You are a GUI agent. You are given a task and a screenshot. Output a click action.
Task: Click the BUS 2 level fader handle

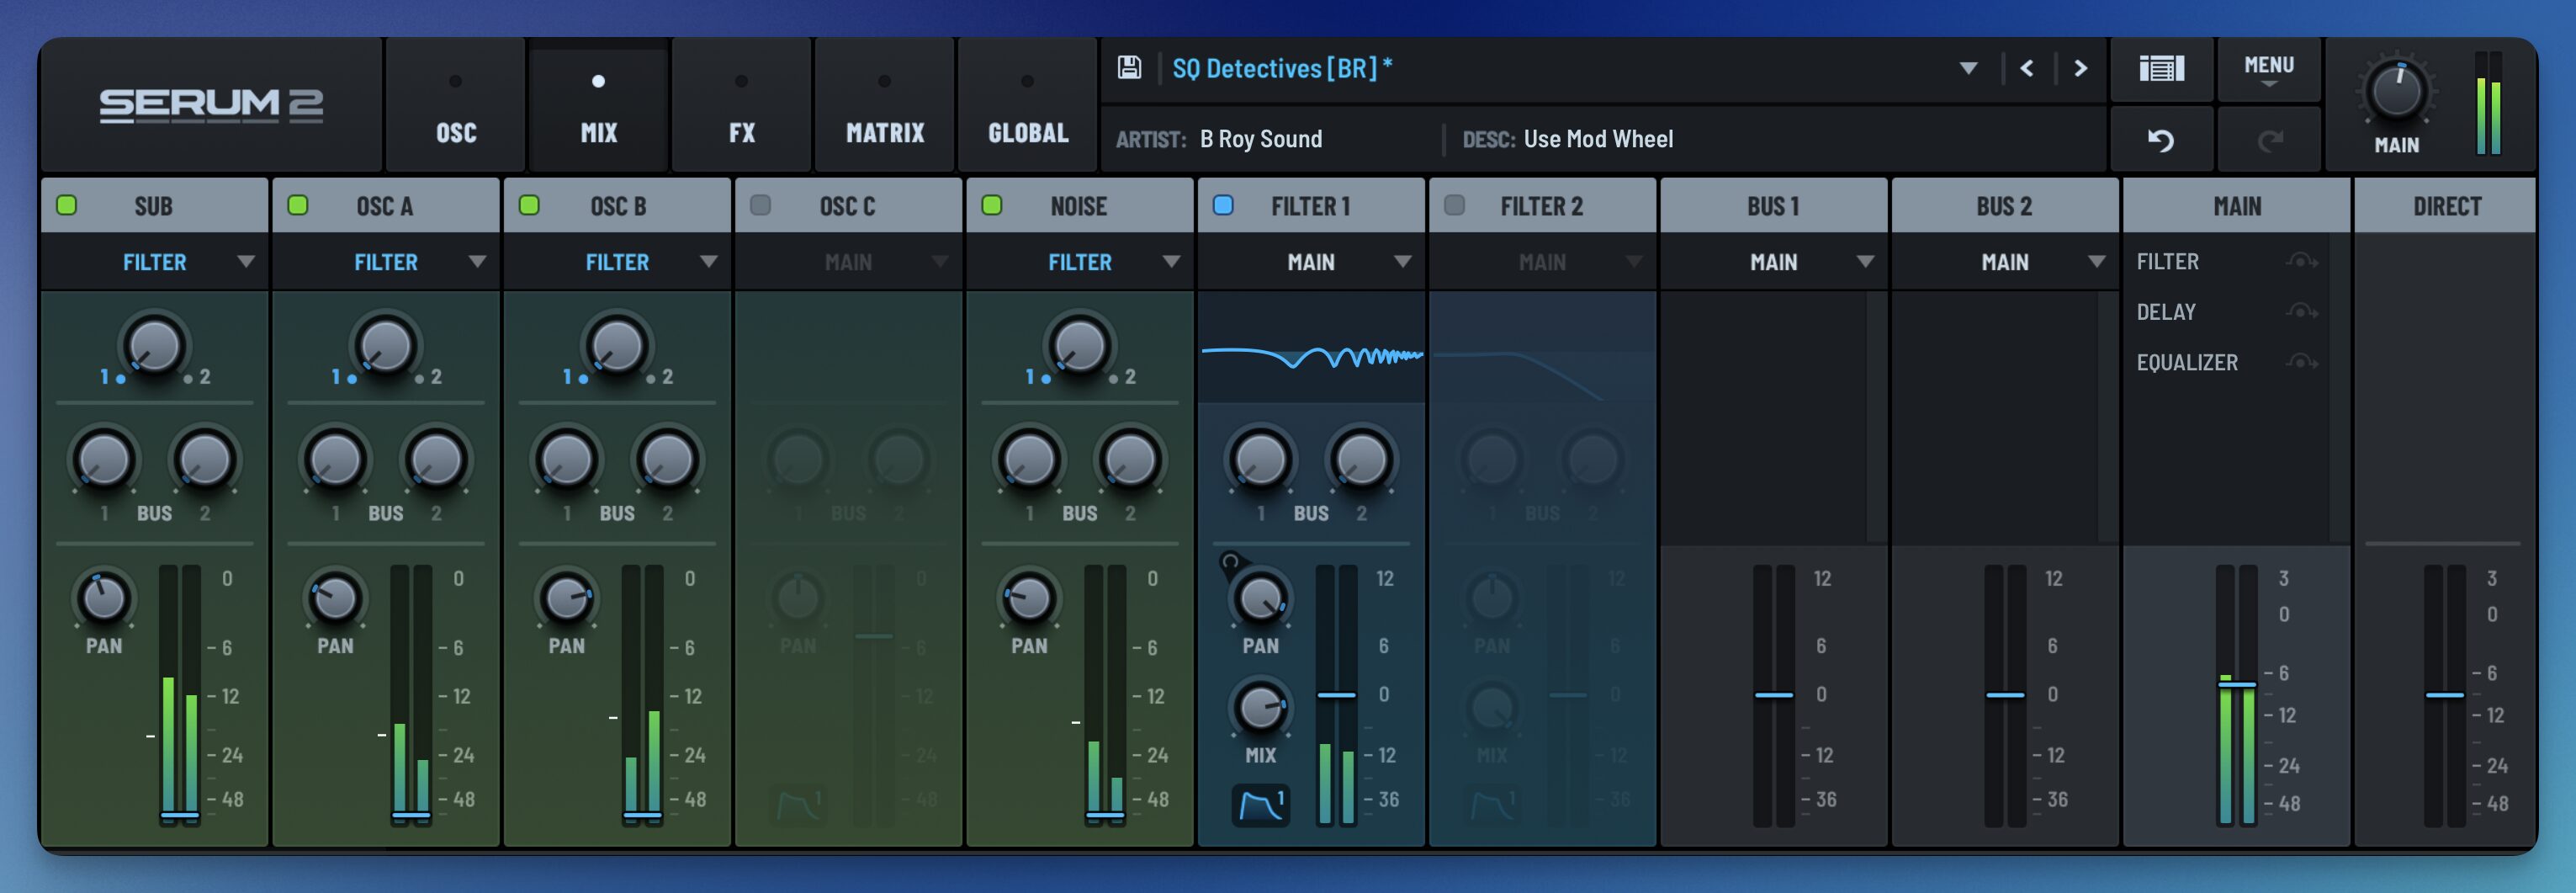(x=2005, y=694)
